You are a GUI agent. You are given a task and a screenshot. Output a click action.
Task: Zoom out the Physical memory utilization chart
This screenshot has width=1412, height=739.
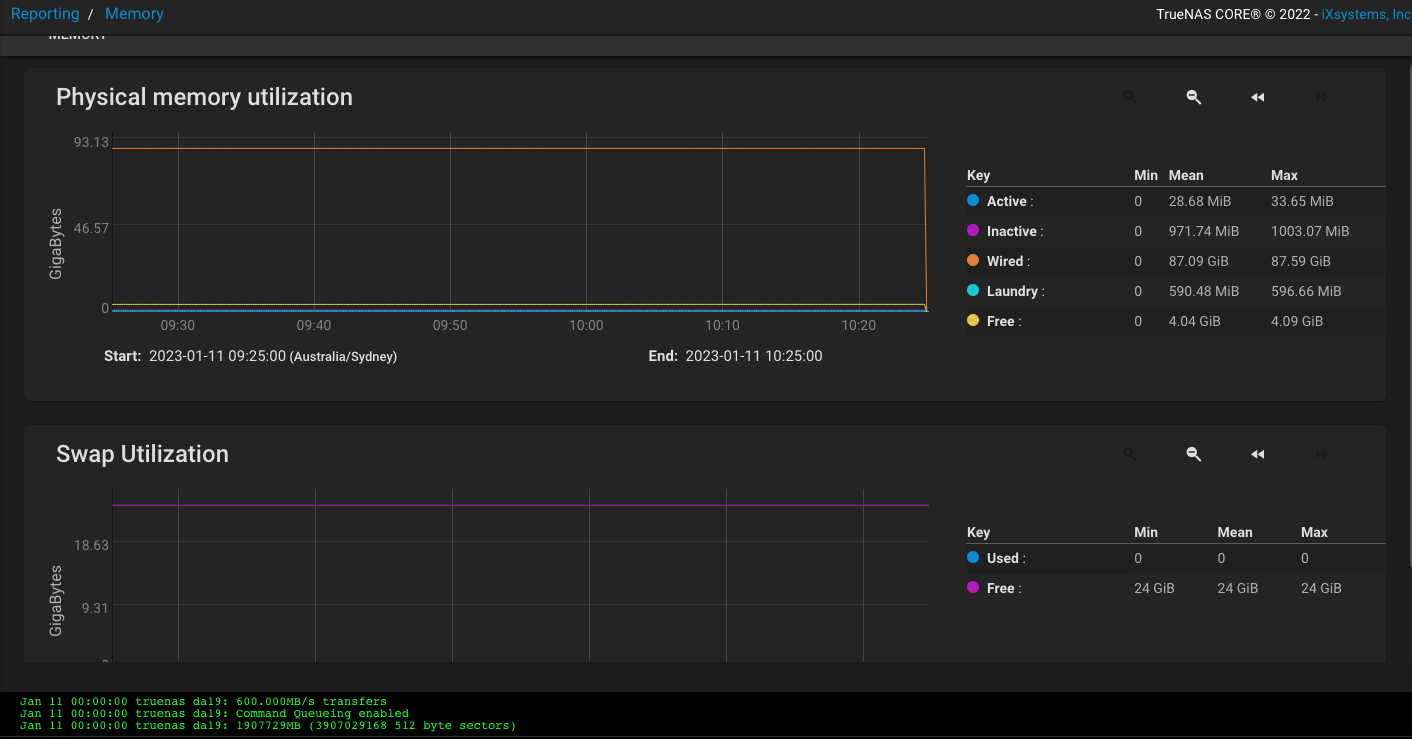click(1194, 97)
